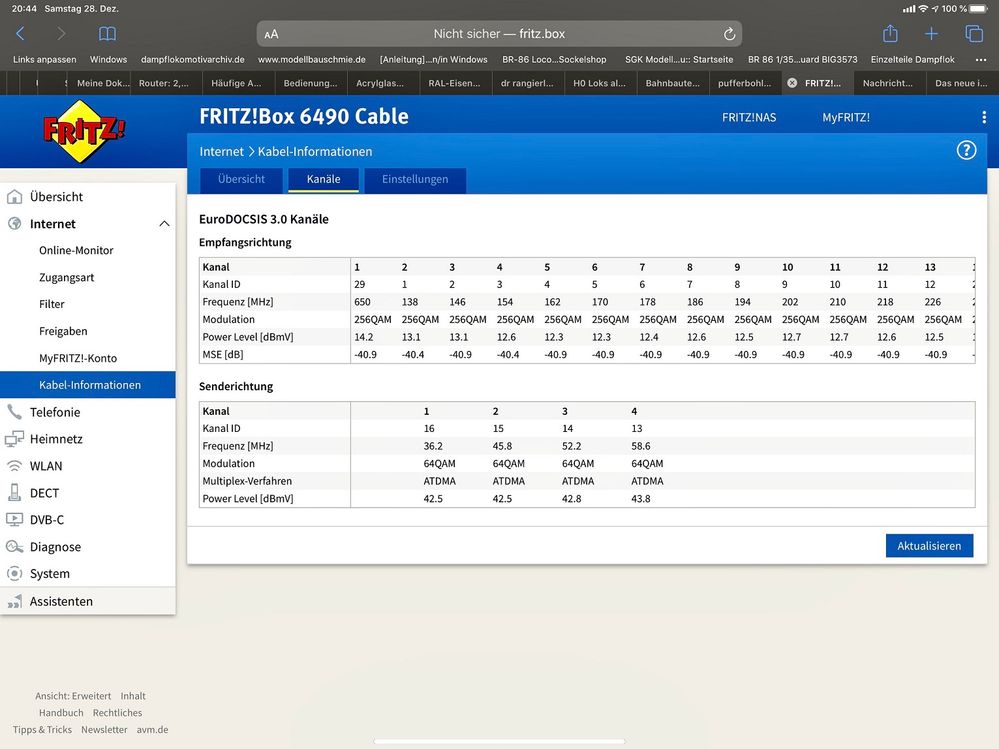Open the Handbuch footer link

[61, 713]
